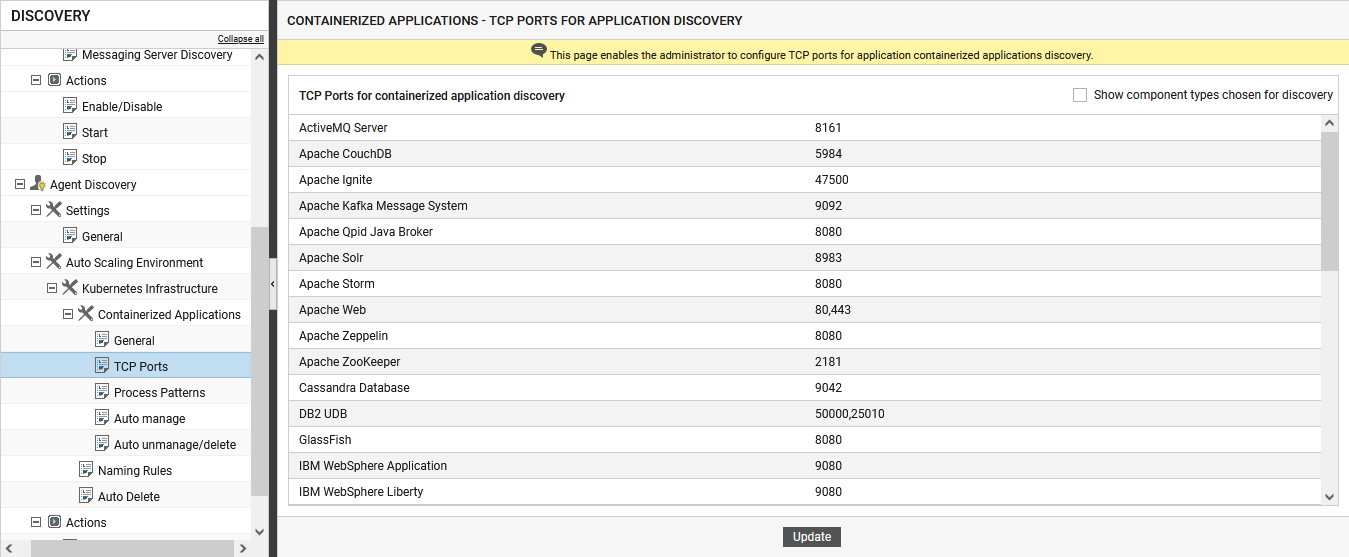Select Enable/Disable under Actions
This screenshot has width=1349, height=557.
point(122,107)
